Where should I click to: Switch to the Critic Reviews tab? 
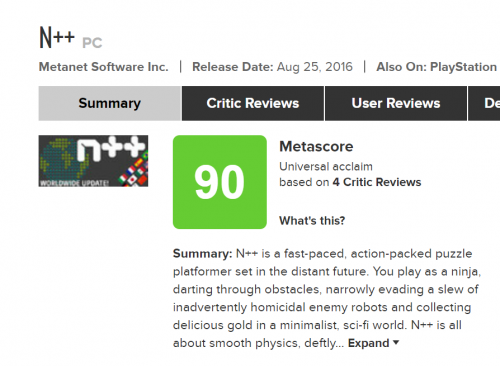253,103
